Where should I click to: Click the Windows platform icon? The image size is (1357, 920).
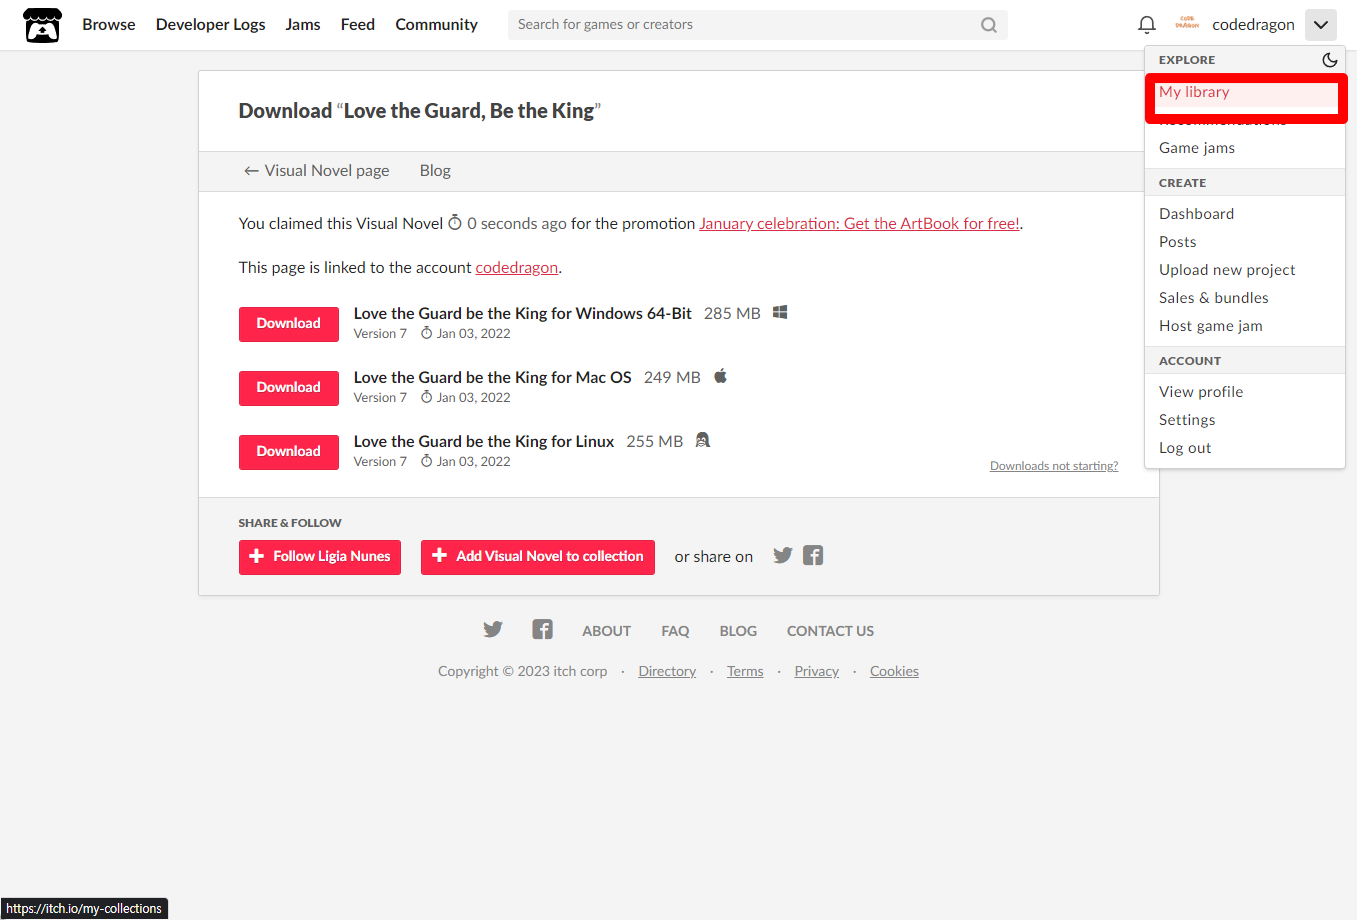(x=780, y=313)
